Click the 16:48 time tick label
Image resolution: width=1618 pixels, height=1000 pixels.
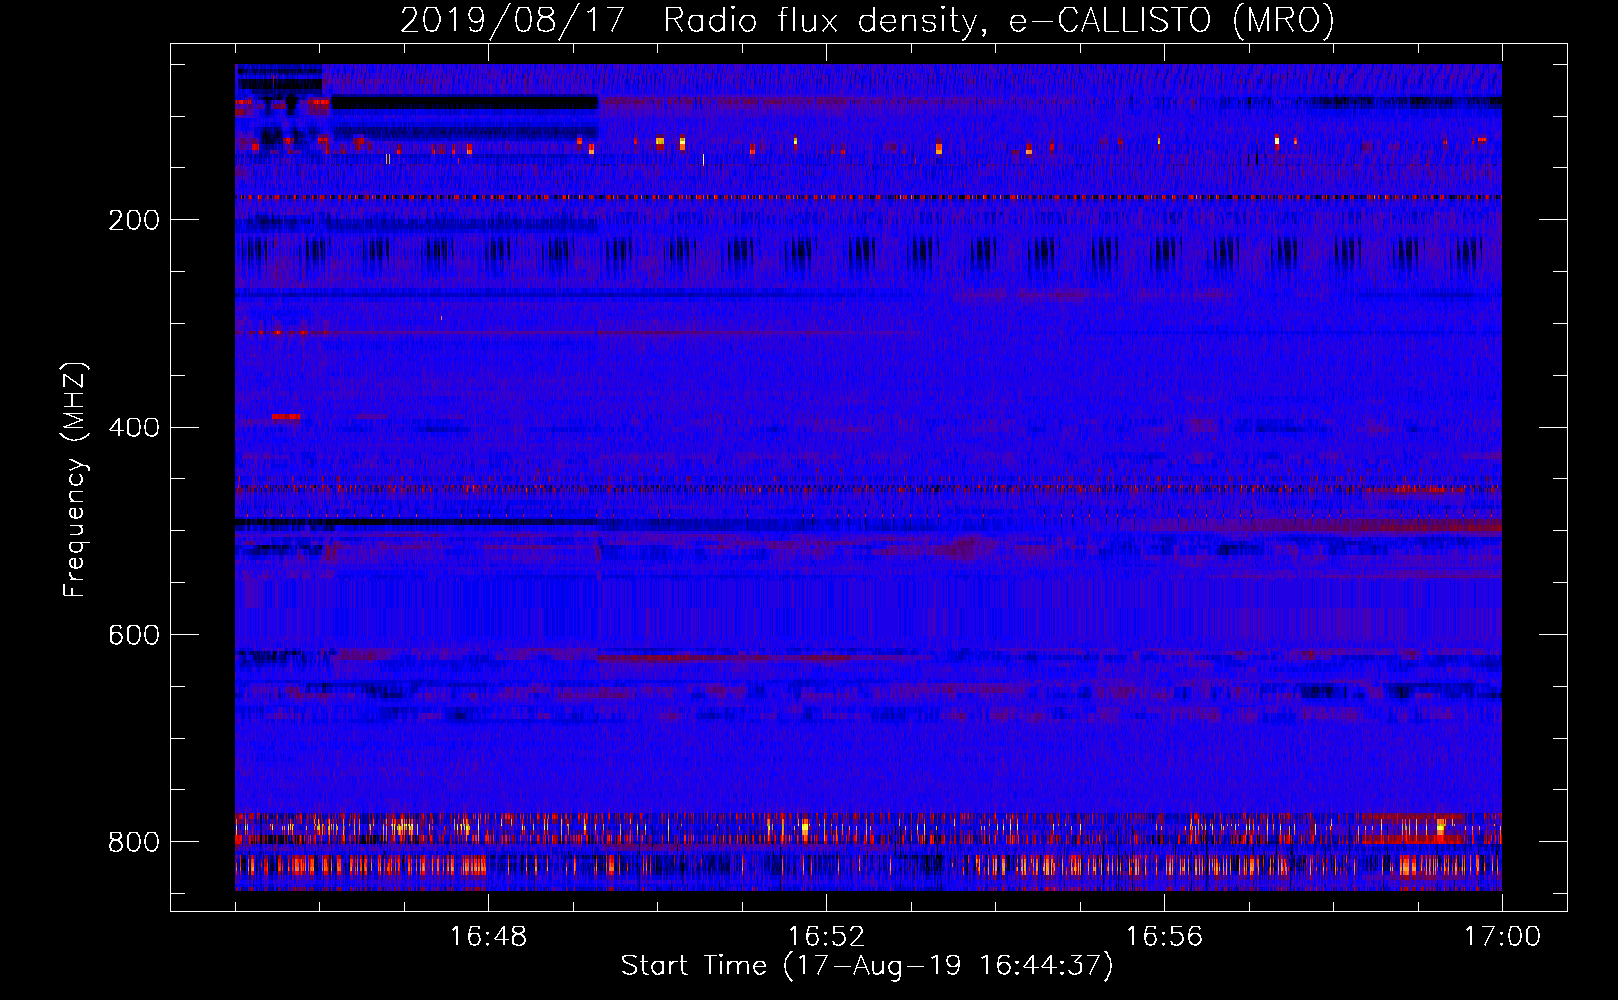[488, 937]
